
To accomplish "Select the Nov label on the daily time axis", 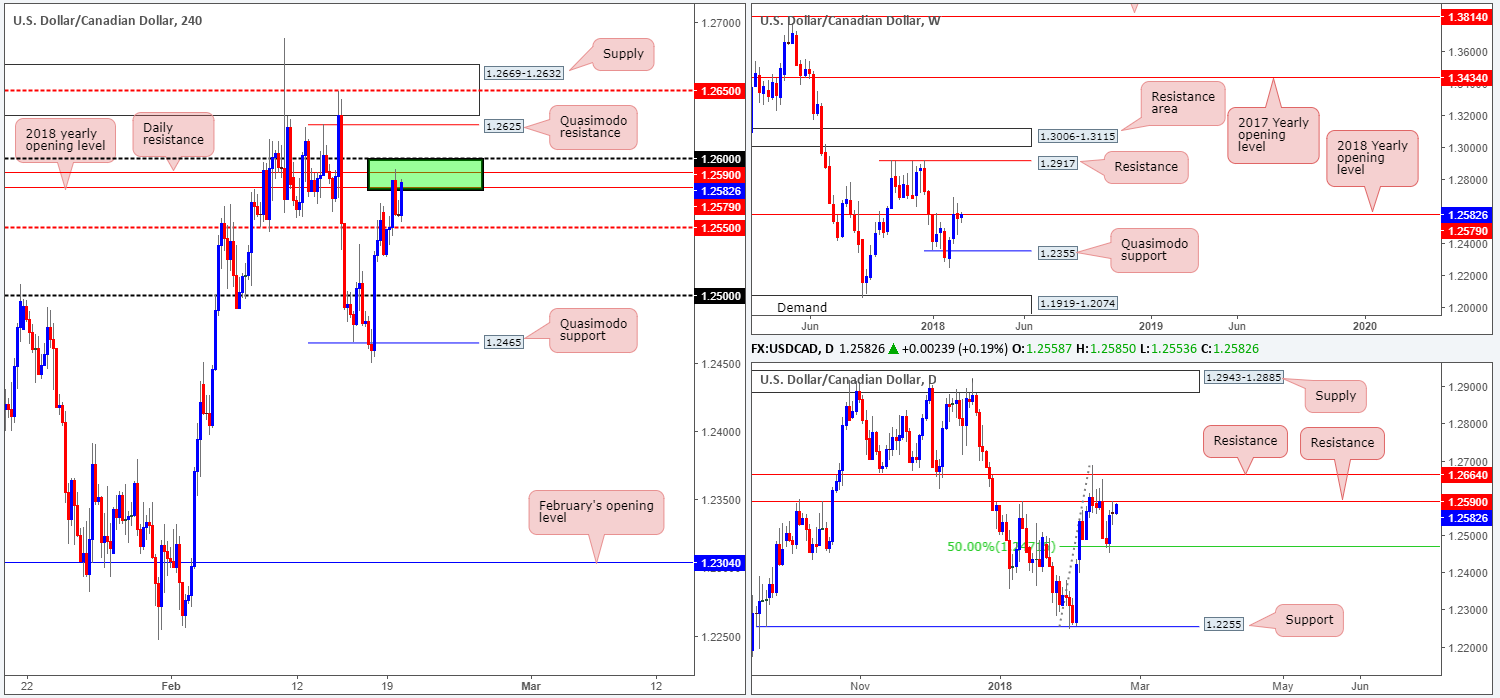I will pyautogui.click(x=860, y=686).
